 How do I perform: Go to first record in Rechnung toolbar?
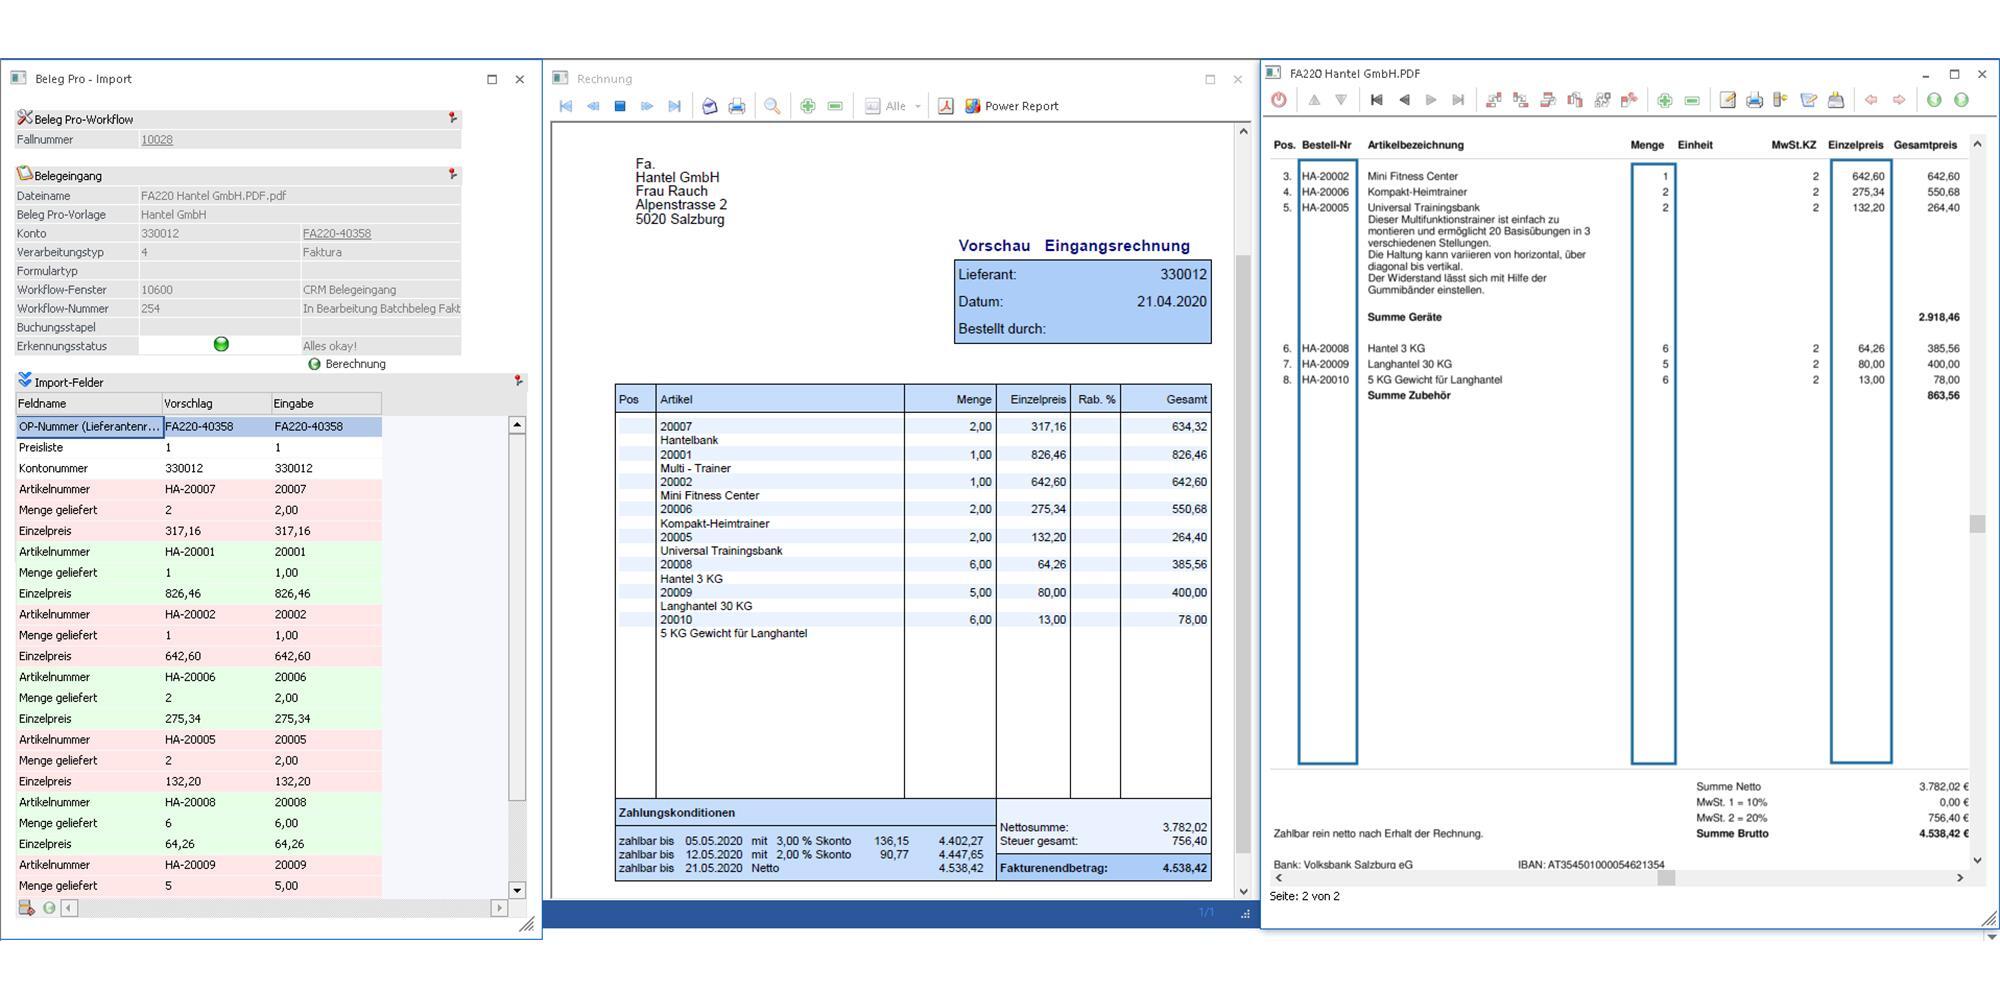pos(566,106)
